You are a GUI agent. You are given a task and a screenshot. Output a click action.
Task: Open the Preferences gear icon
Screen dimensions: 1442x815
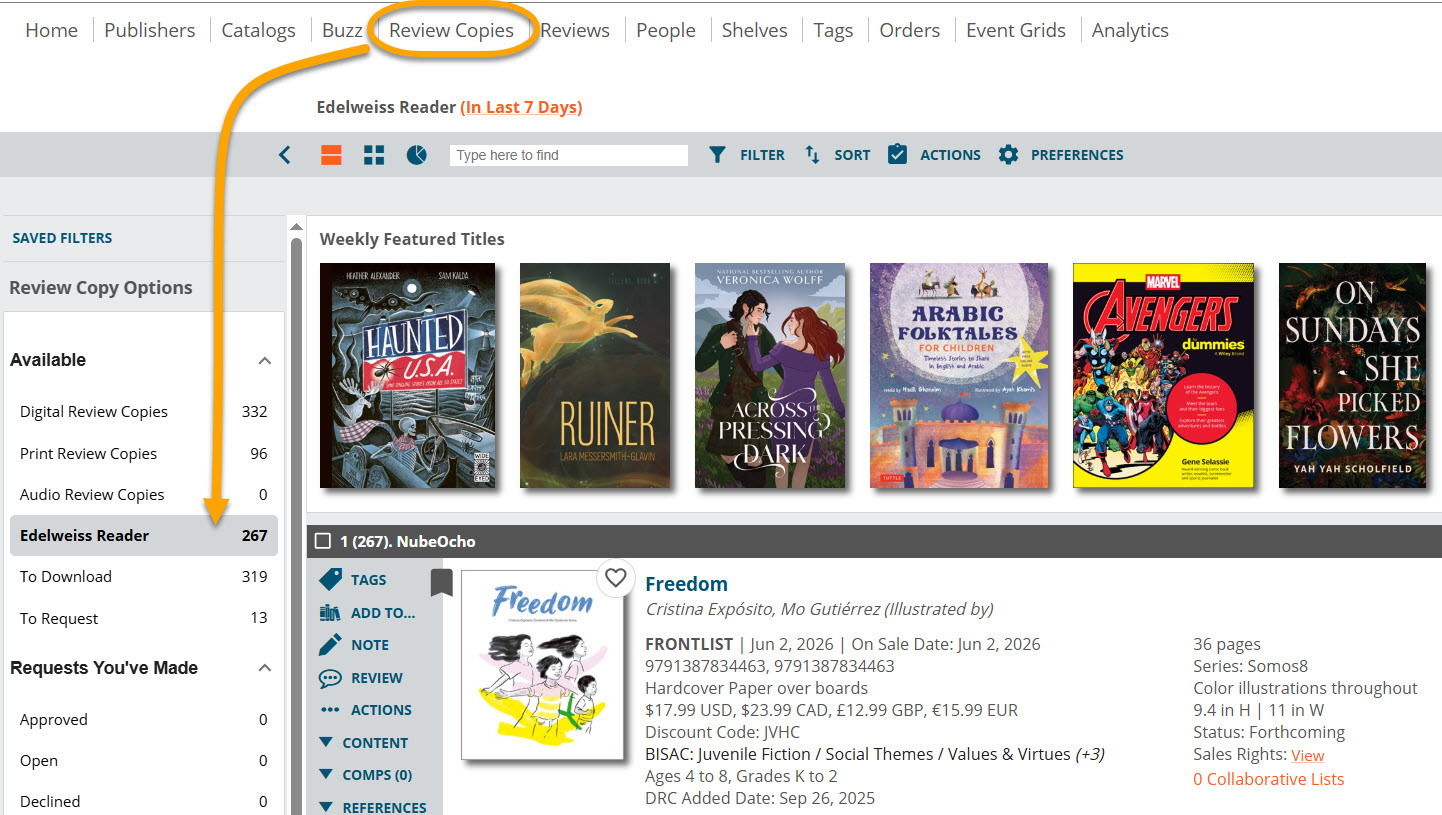[x=1008, y=155]
